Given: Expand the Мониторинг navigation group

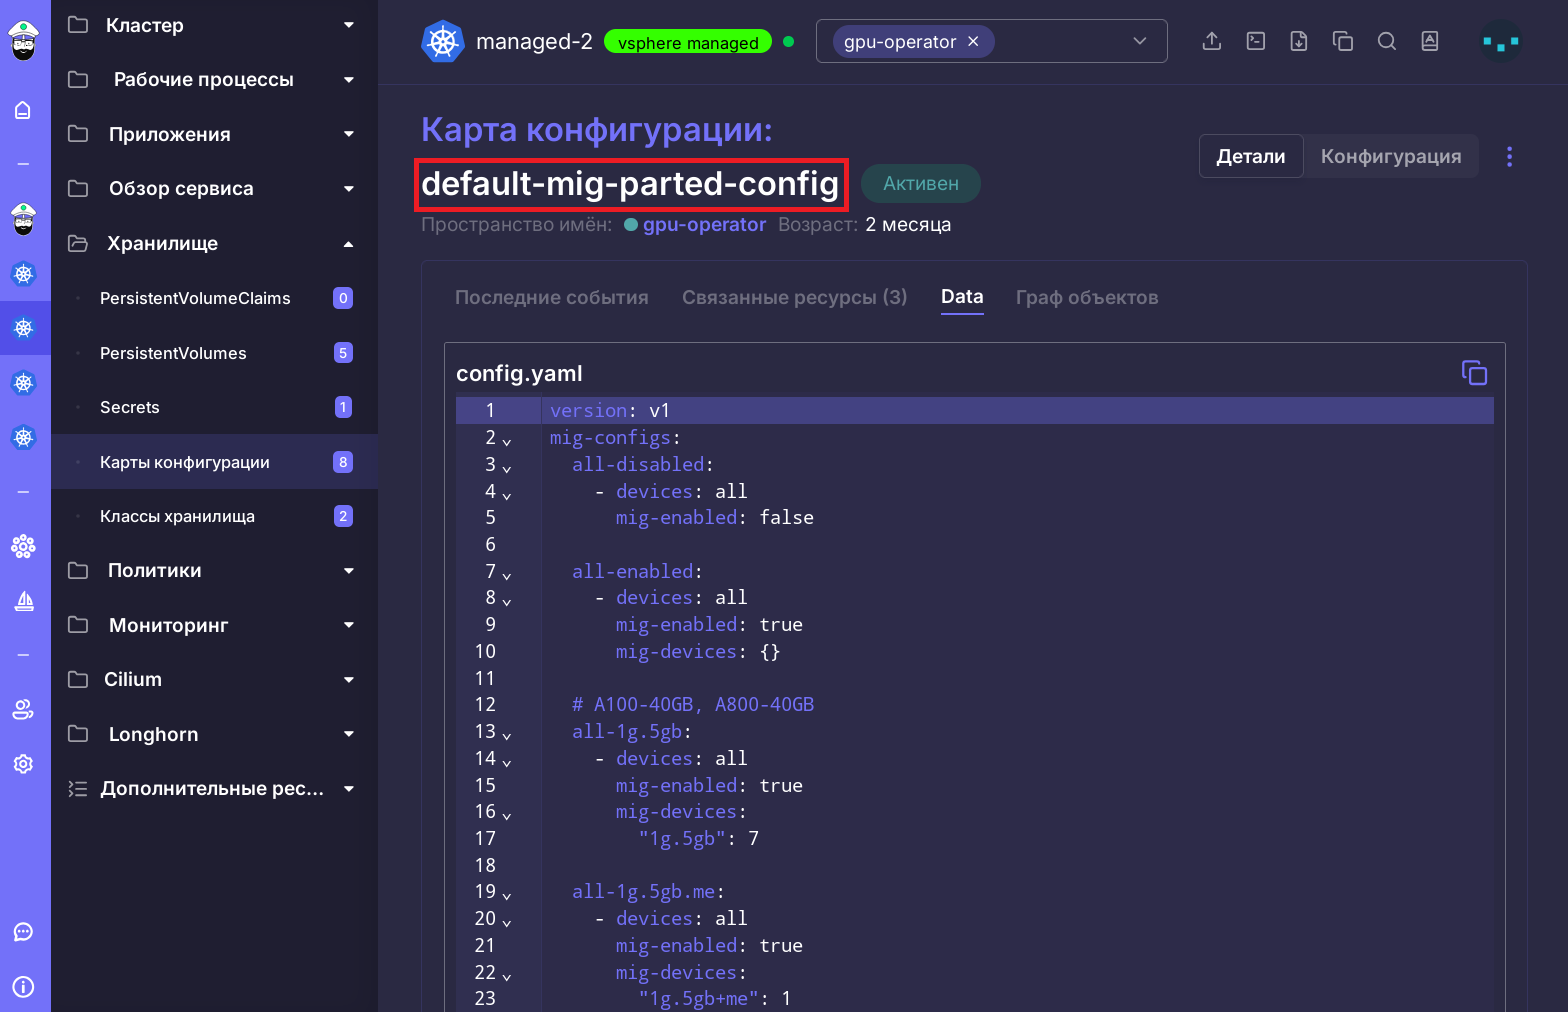Looking at the screenshot, I should 214,625.
